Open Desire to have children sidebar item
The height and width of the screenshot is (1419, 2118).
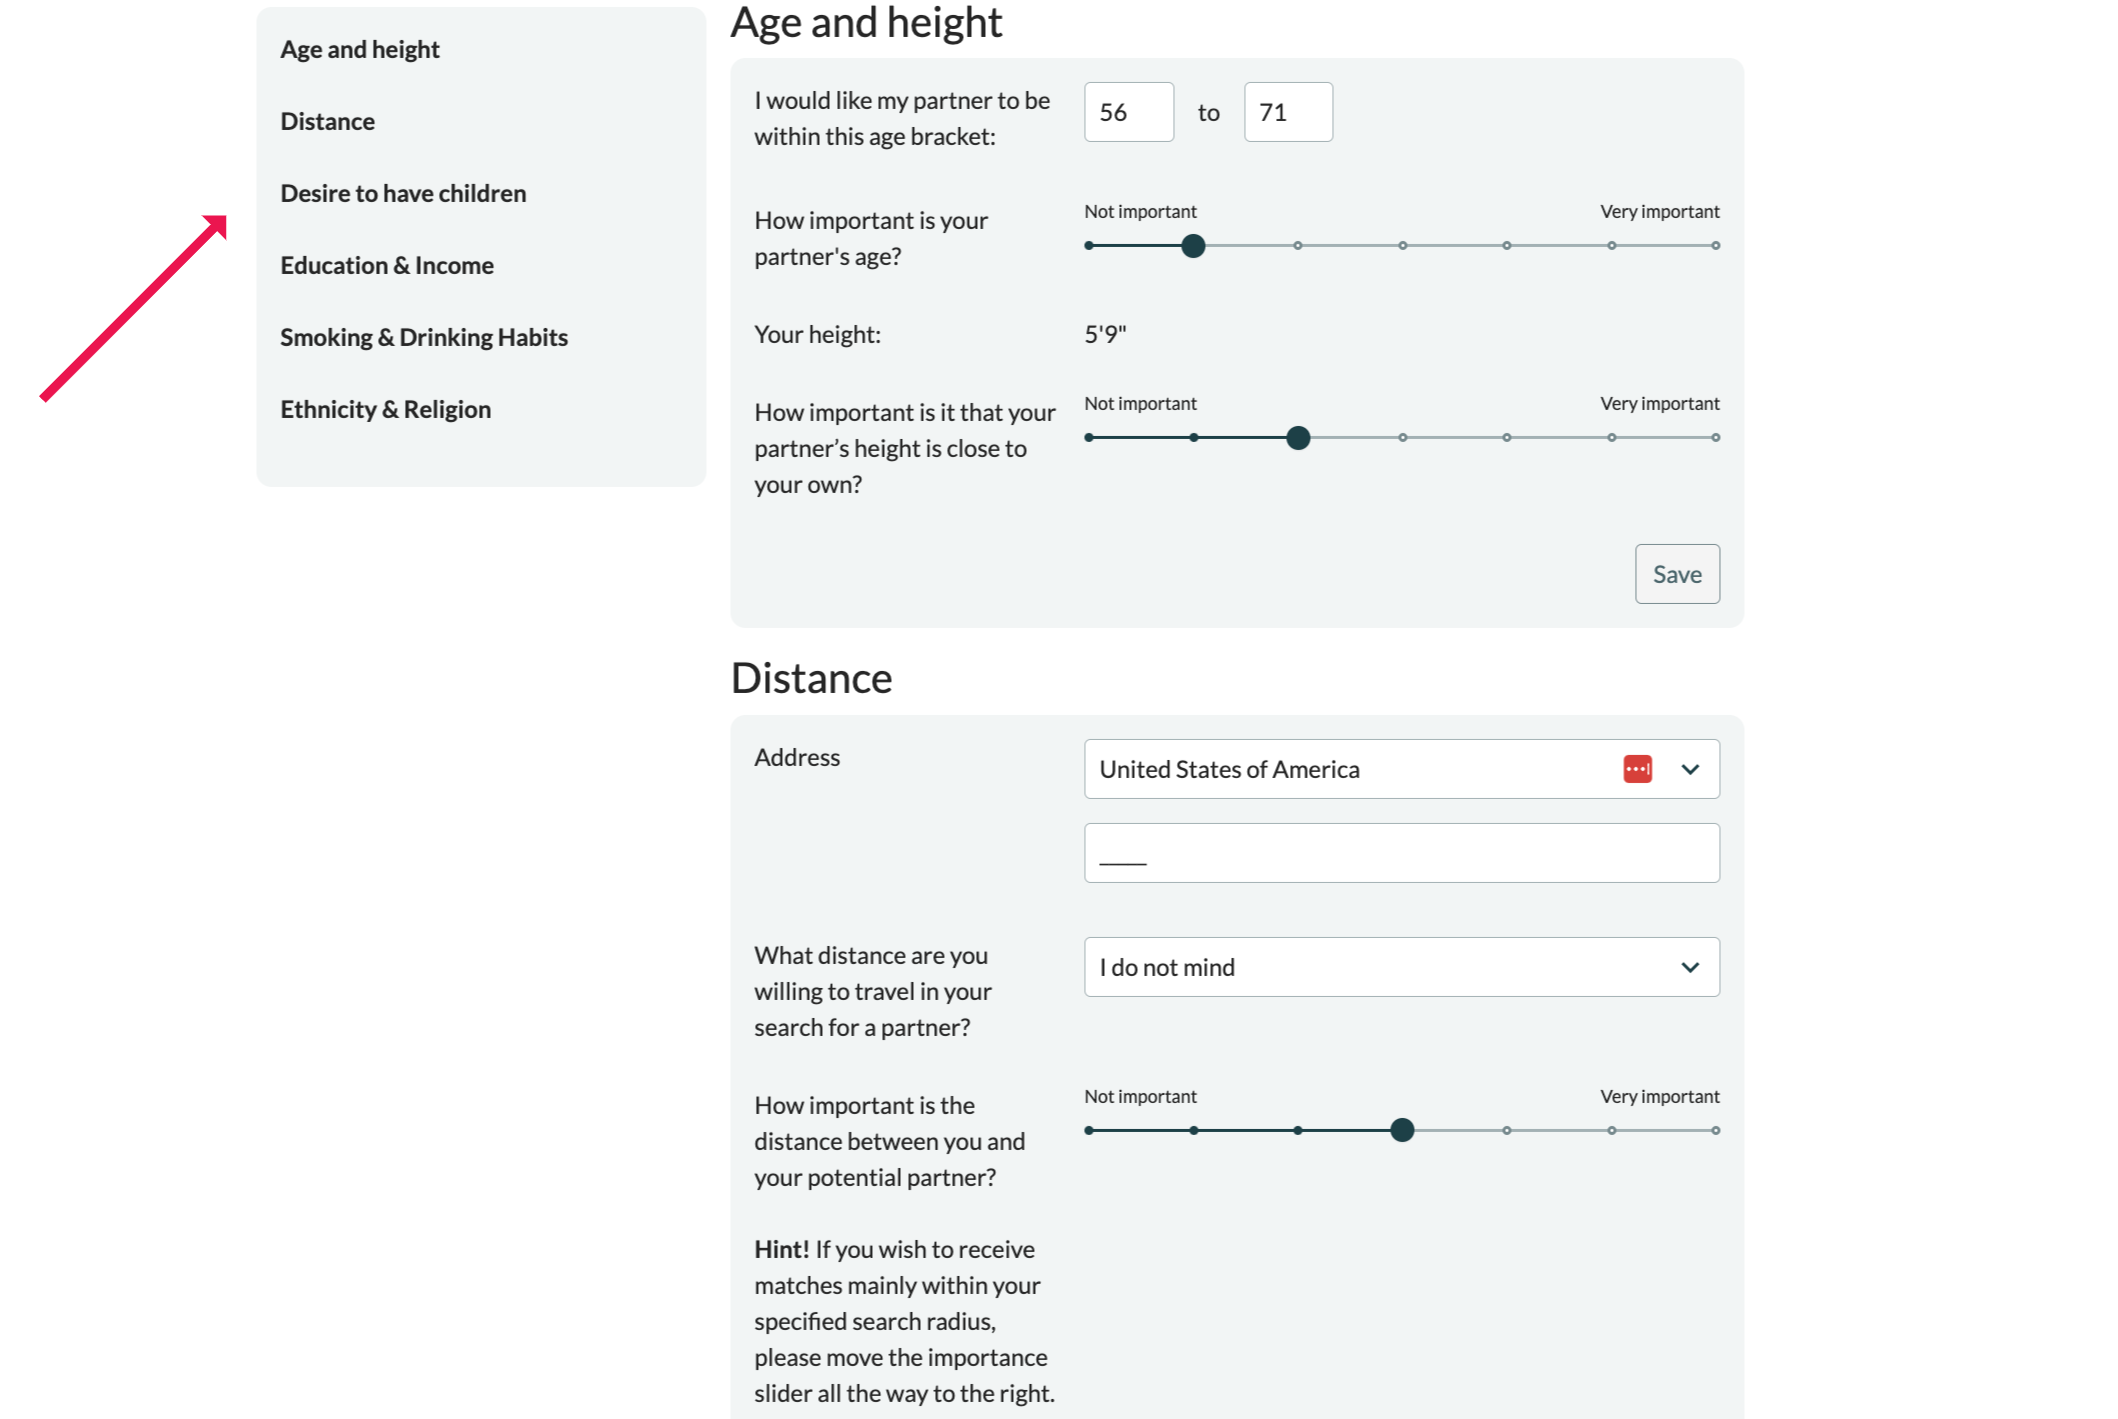coord(403,193)
